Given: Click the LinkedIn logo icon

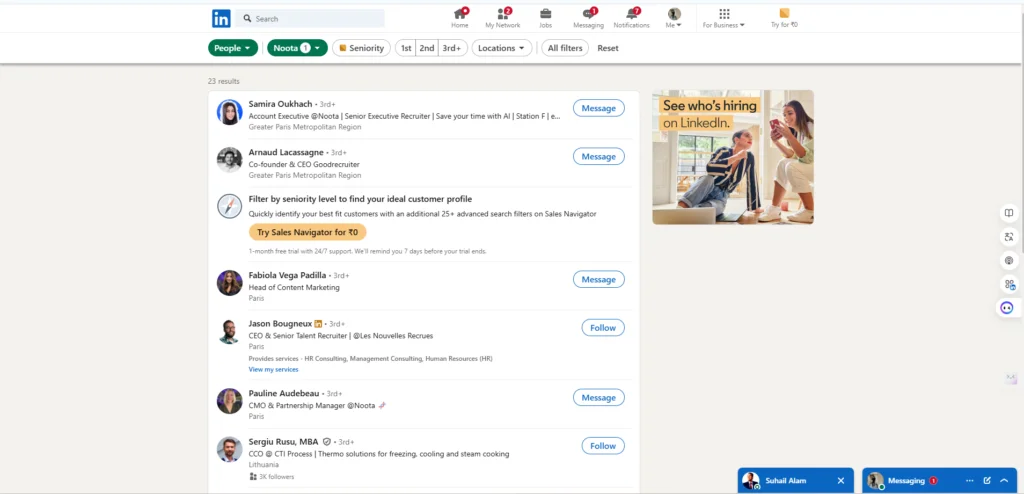Looking at the screenshot, I should [x=220, y=18].
